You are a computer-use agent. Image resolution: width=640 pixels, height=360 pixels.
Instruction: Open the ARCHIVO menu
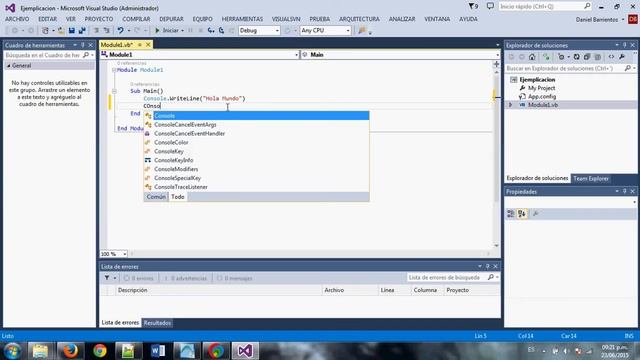[x=17, y=19]
